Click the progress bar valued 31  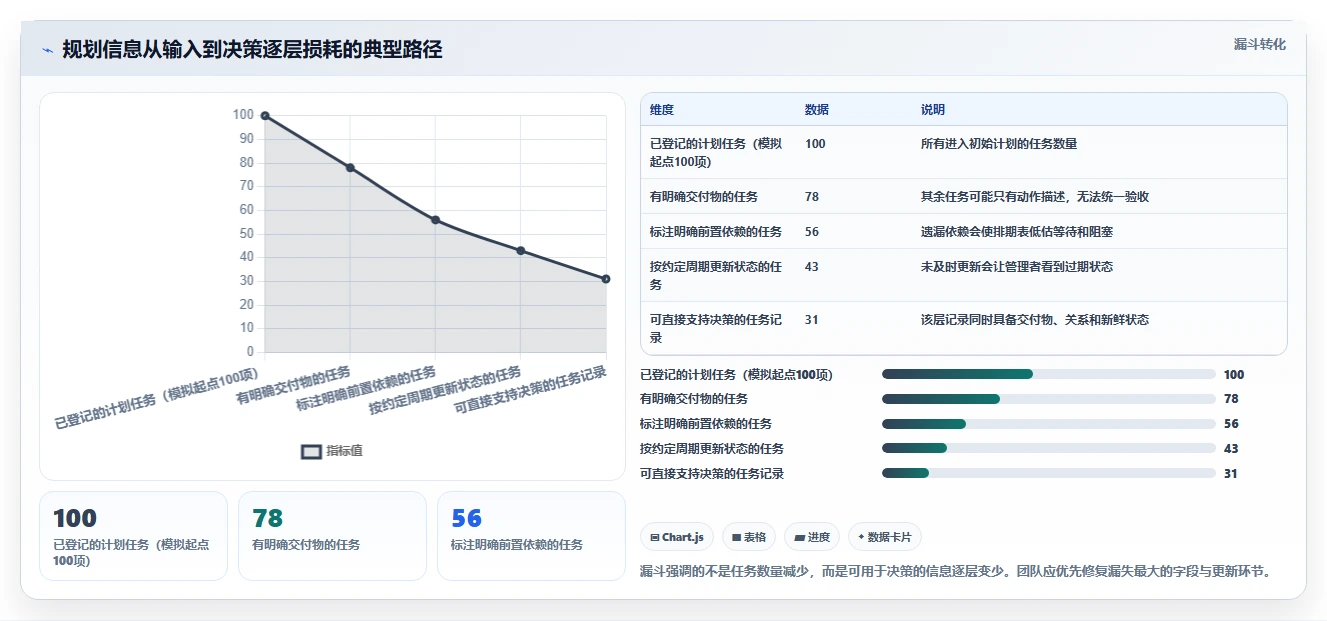click(x=1049, y=474)
